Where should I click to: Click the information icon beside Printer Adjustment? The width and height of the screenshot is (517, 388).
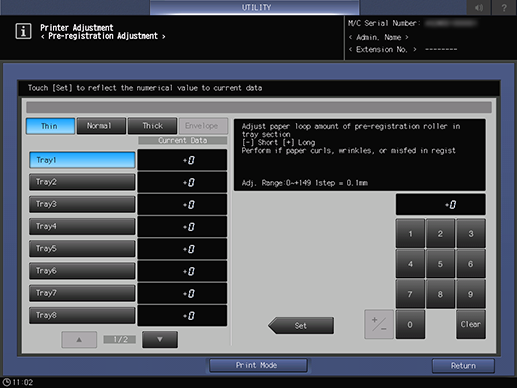pos(23,31)
